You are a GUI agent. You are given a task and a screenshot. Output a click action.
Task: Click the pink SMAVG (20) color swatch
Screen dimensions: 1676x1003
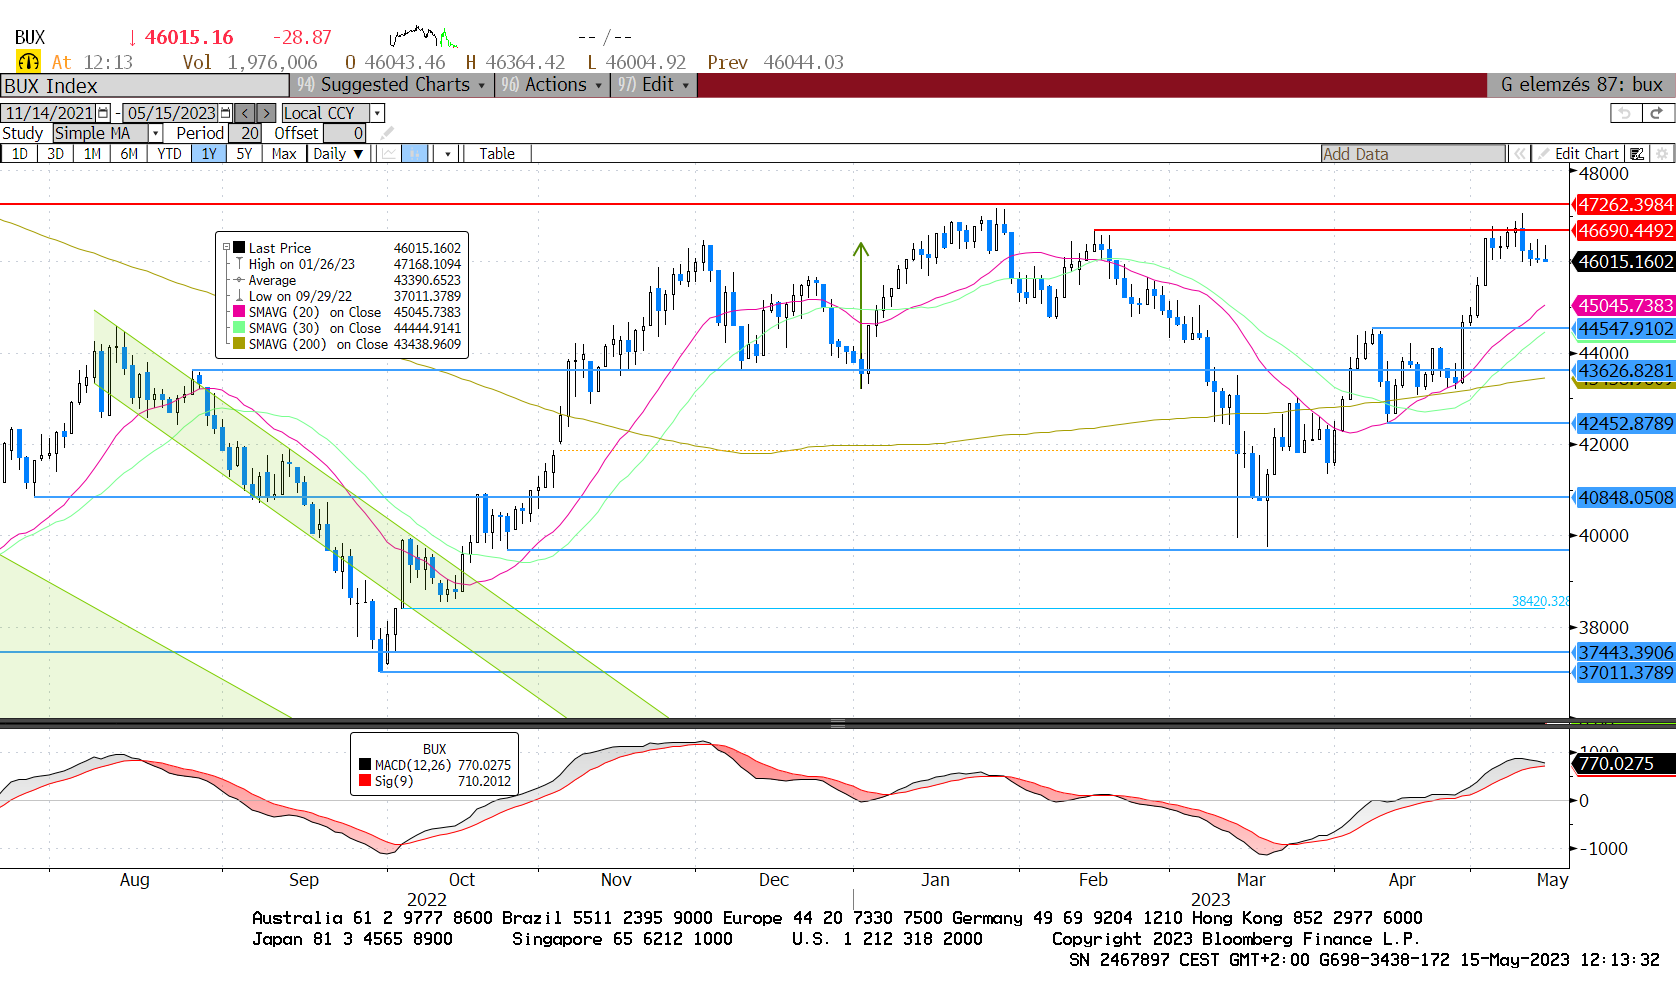[239, 312]
